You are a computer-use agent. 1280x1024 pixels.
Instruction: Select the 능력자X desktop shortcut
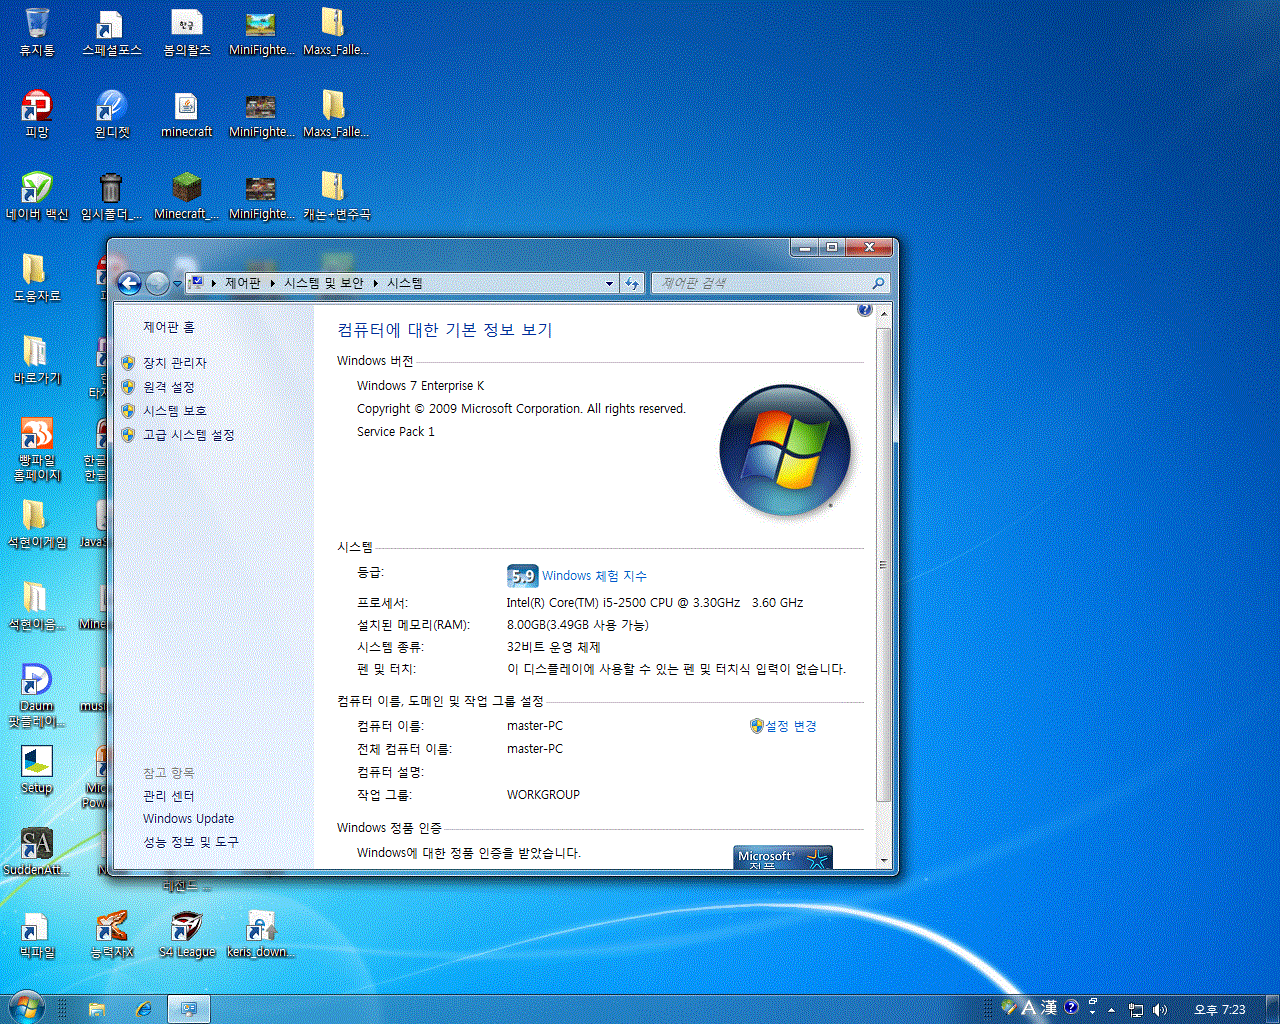(x=111, y=934)
